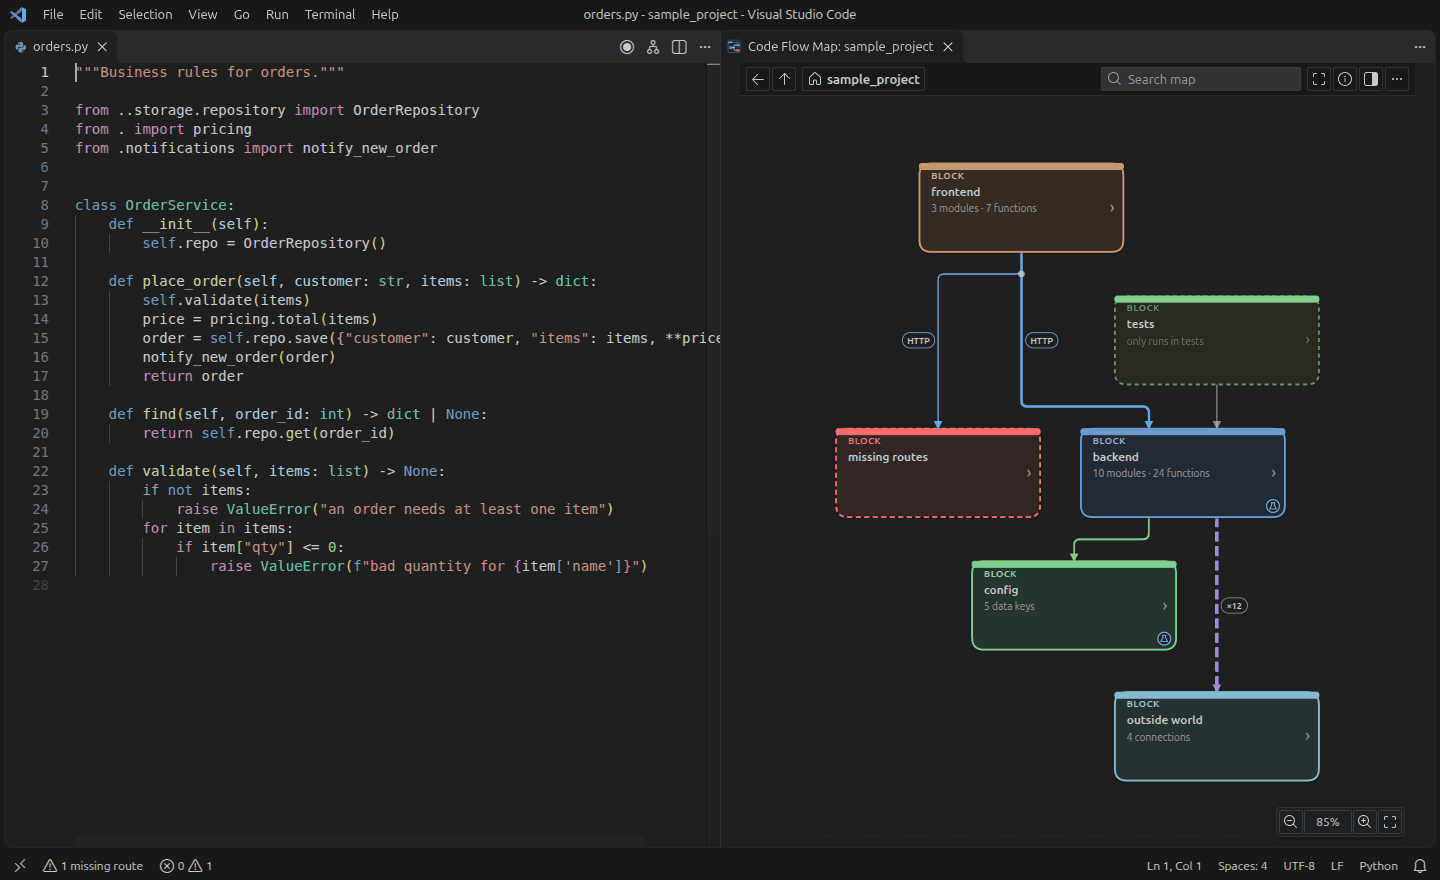This screenshot has height=880, width=1440.
Task: Open the flow-map tree icon beside the split editor button
Action: click(x=653, y=47)
